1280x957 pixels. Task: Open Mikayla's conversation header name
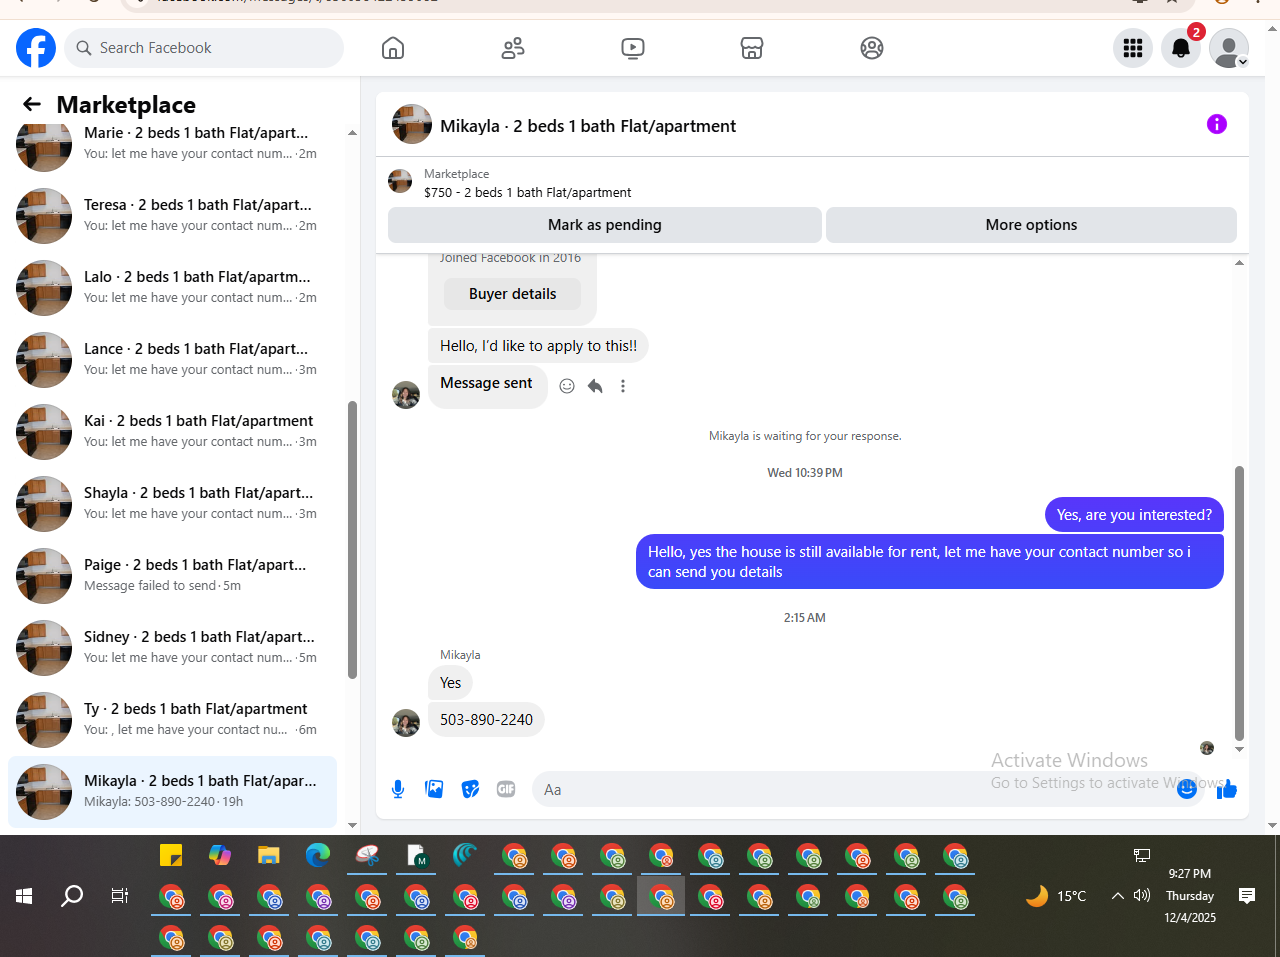pyautogui.click(x=588, y=126)
